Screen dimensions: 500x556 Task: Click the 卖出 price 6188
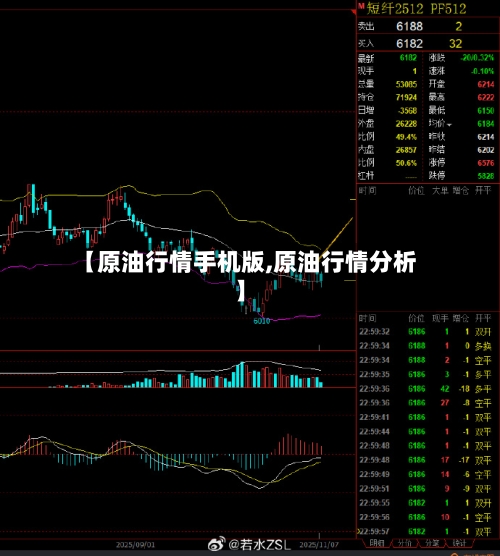409,26
